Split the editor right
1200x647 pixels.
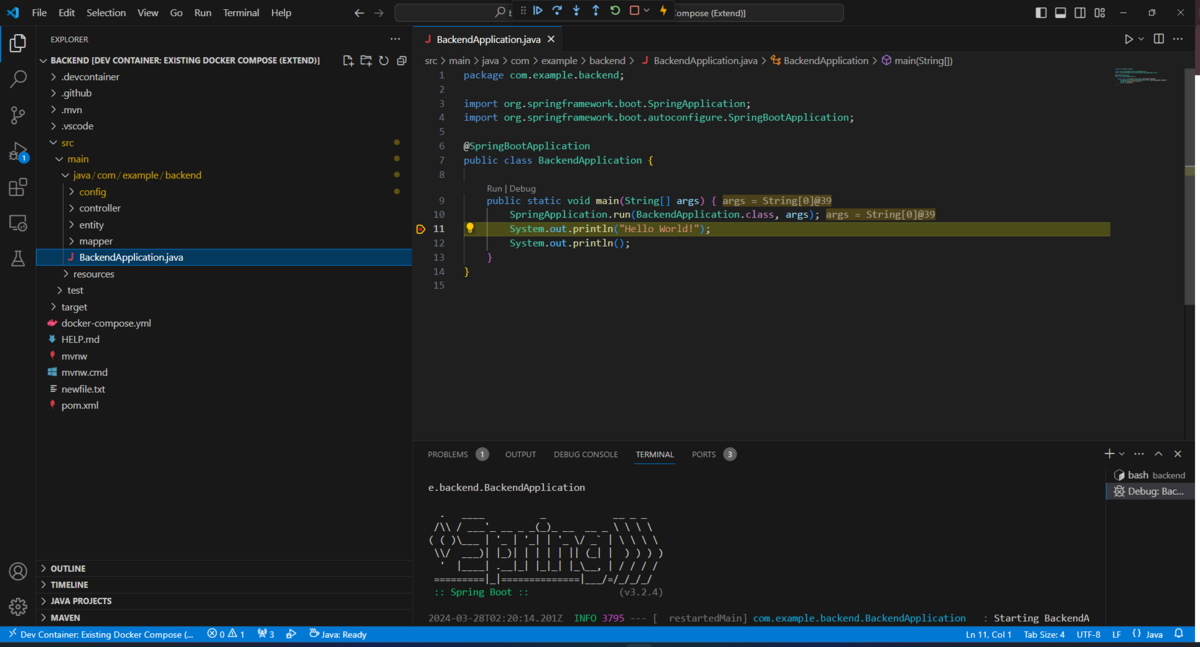1159,39
